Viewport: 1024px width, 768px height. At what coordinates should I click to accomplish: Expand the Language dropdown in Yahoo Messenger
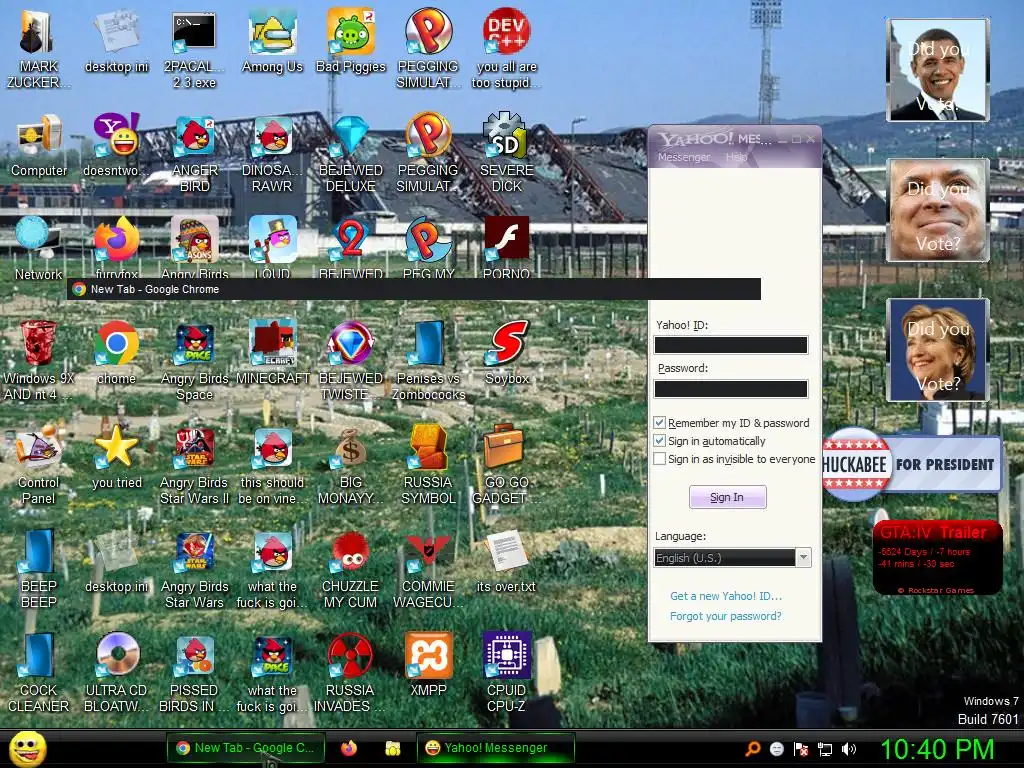(804, 558)
